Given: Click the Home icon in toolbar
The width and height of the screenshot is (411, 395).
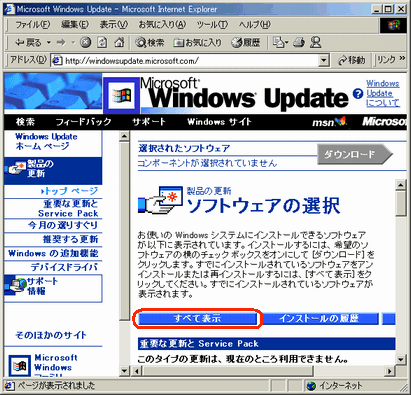Looking at the screenshot, I should click(119, 42).
